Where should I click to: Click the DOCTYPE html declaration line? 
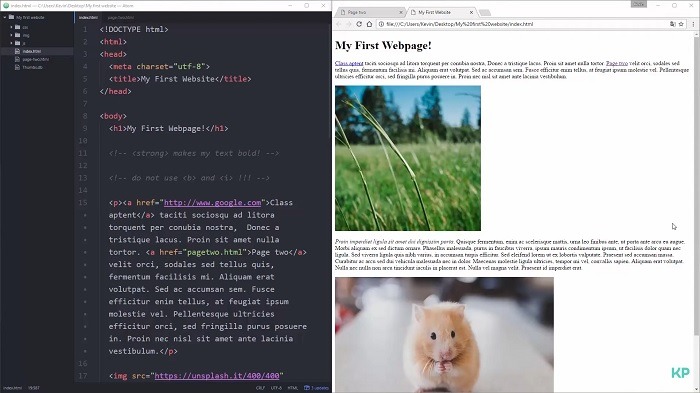click(x=134, y=29)
